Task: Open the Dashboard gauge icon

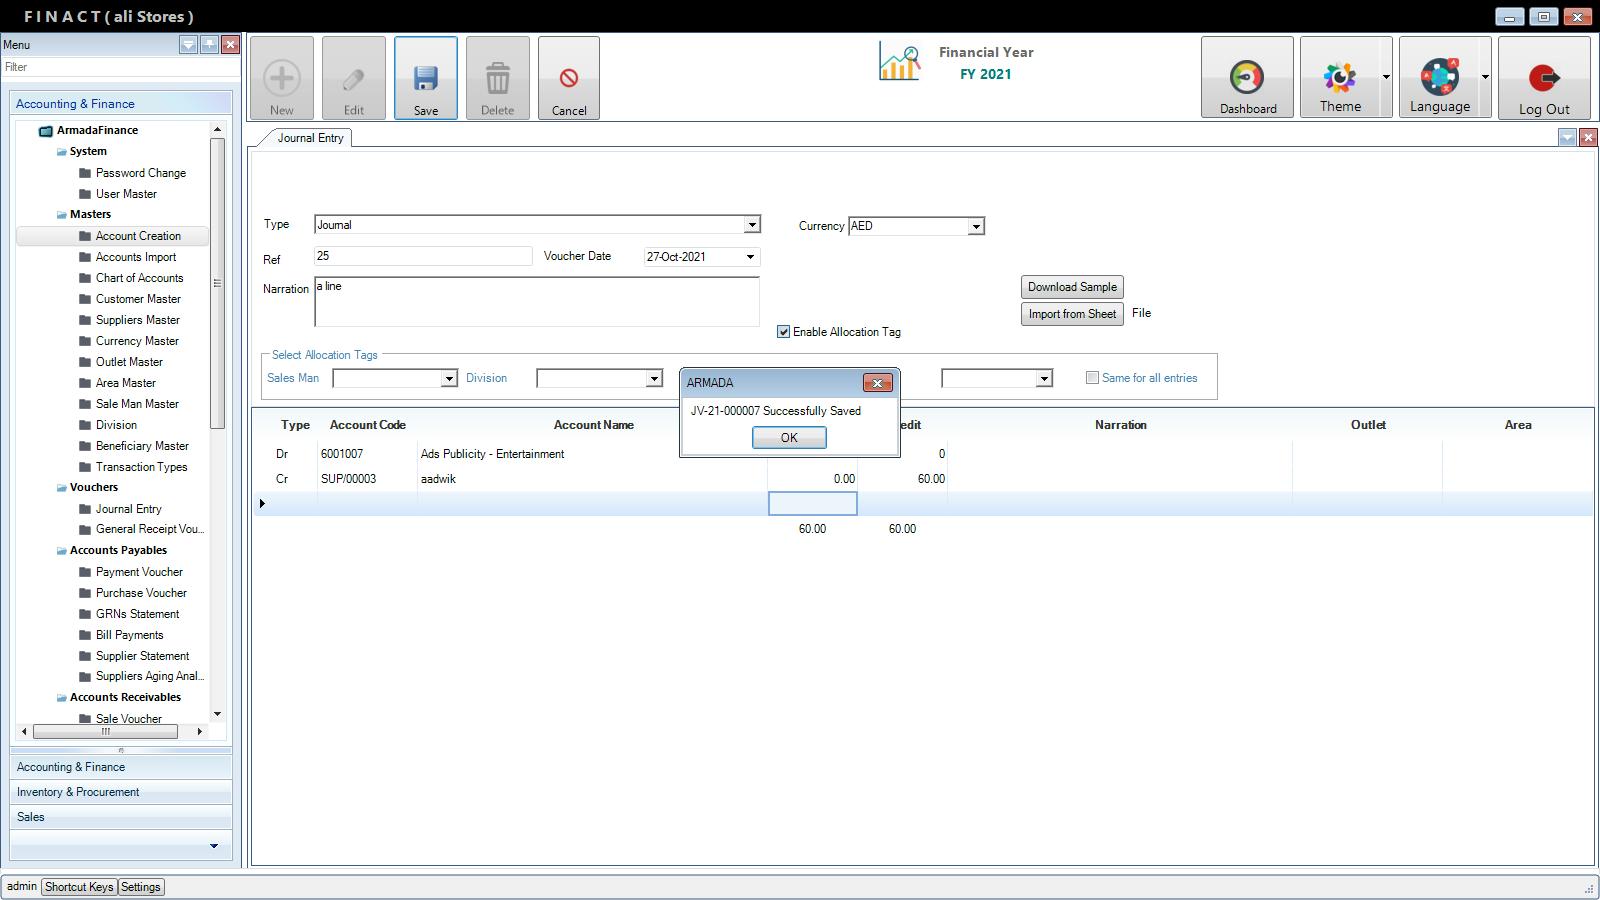Action: [1246, 78]
